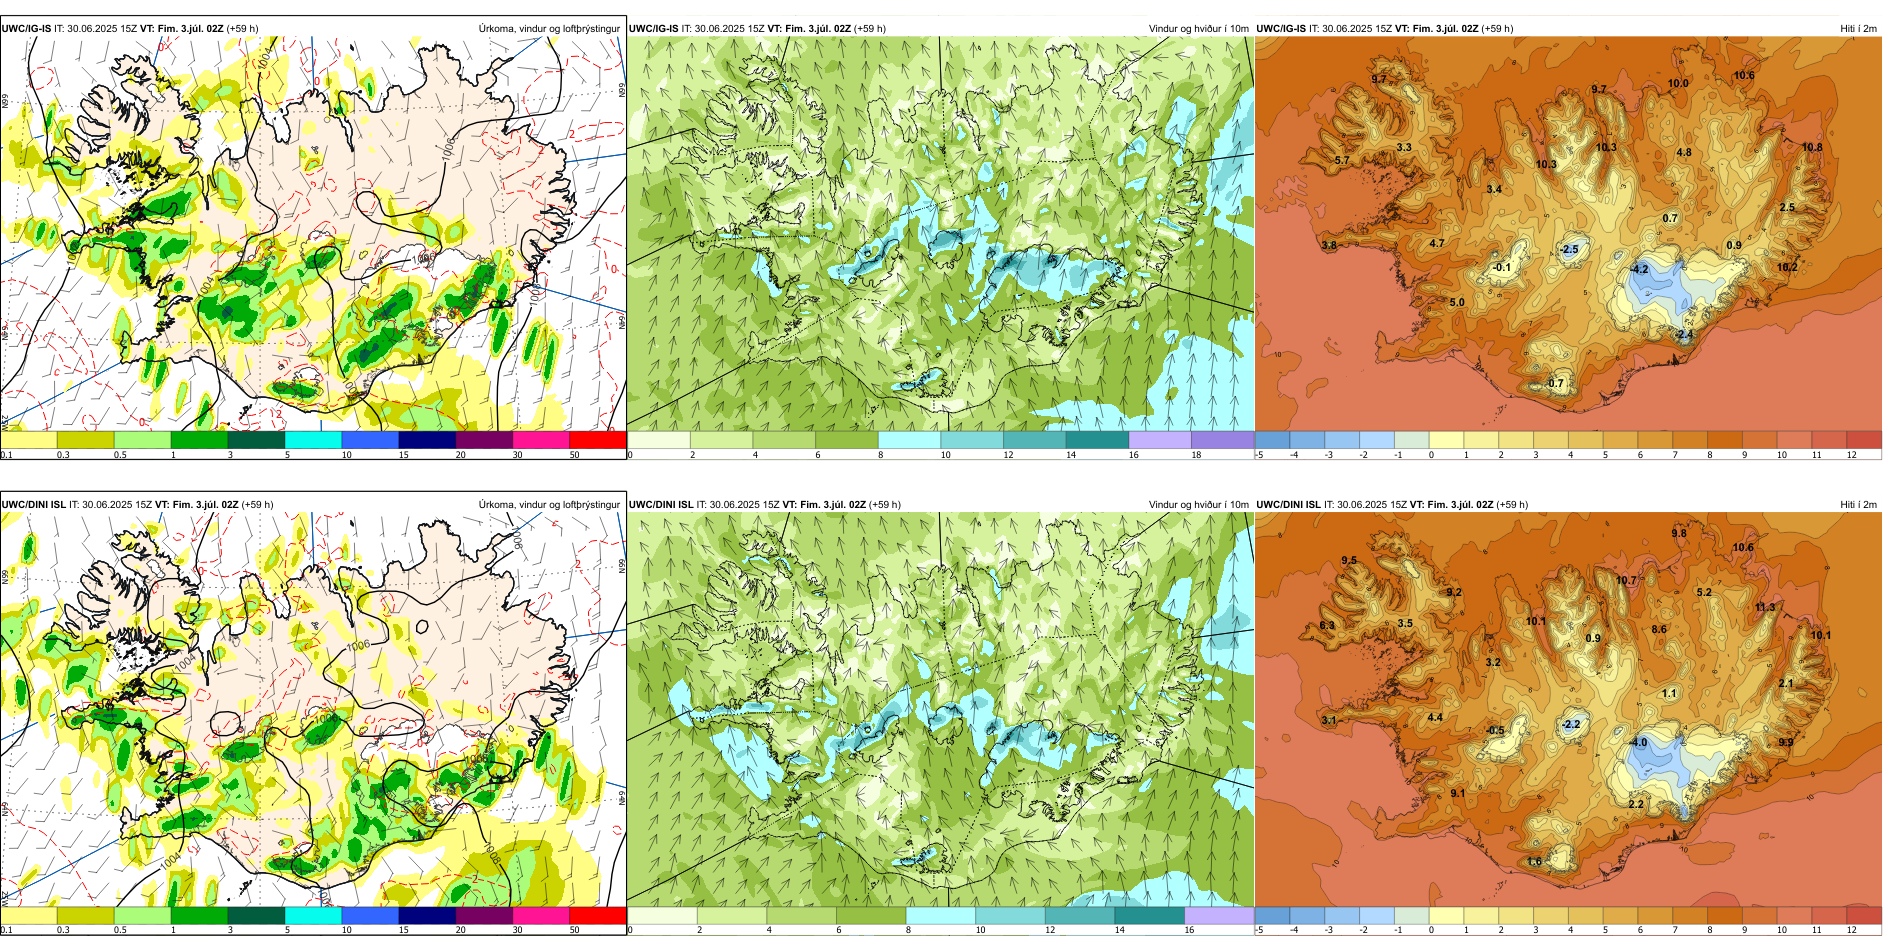Open the UWC/IG-IS precipitation and pressure map
The width and height of the screenshot is (1900, 950).
click(x=313, y=234)
